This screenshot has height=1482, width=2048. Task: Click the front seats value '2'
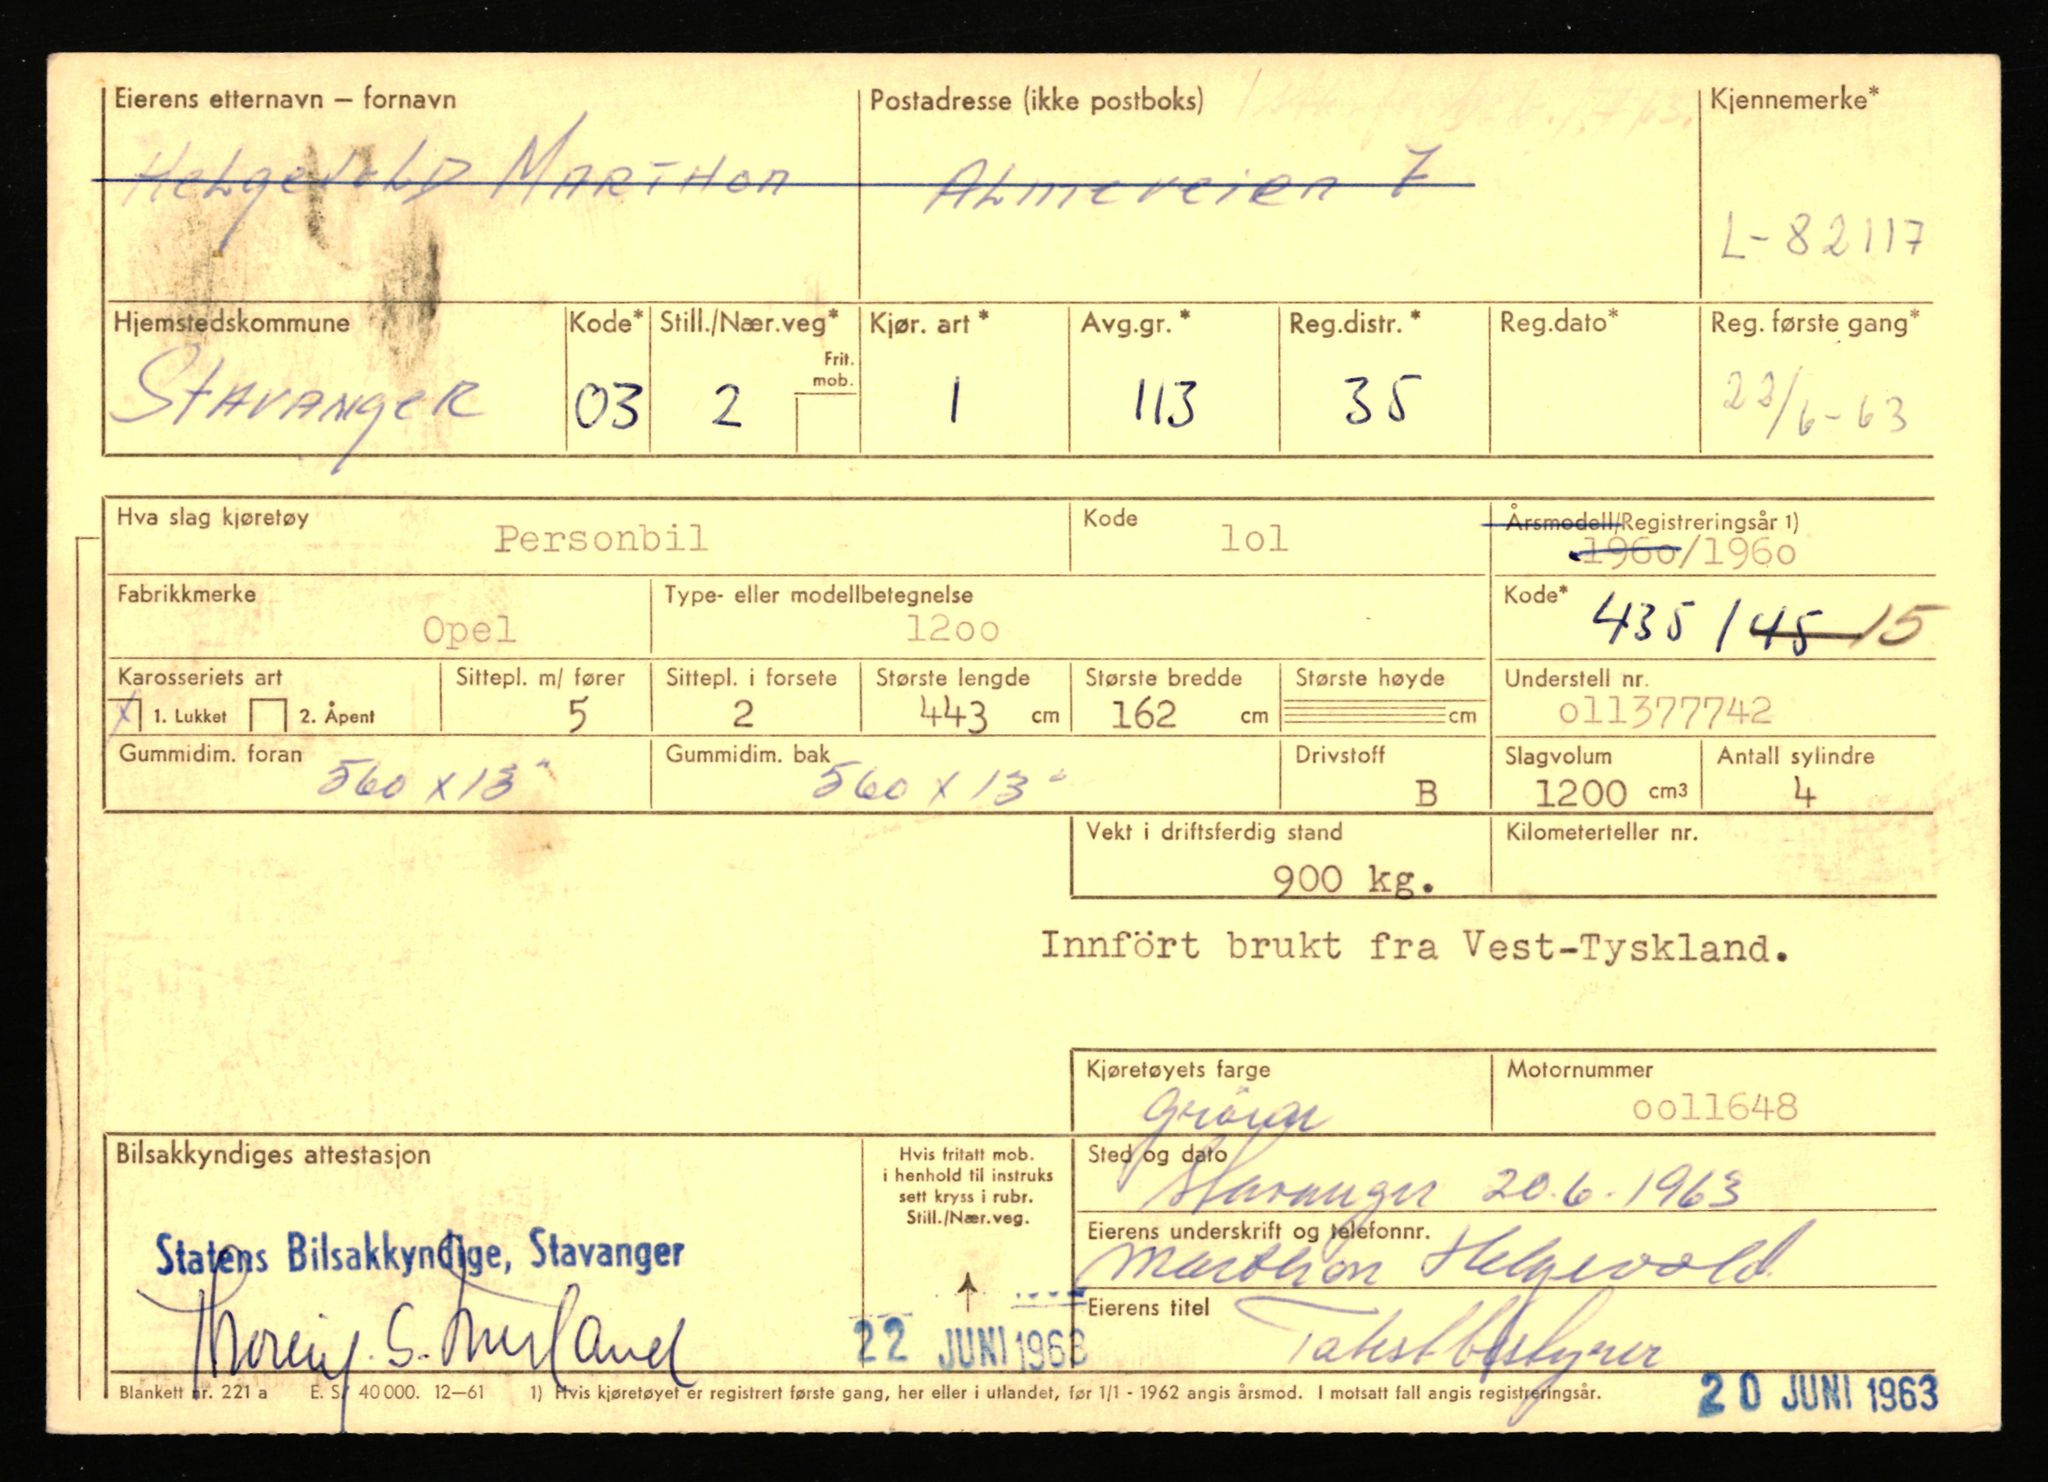741,714
